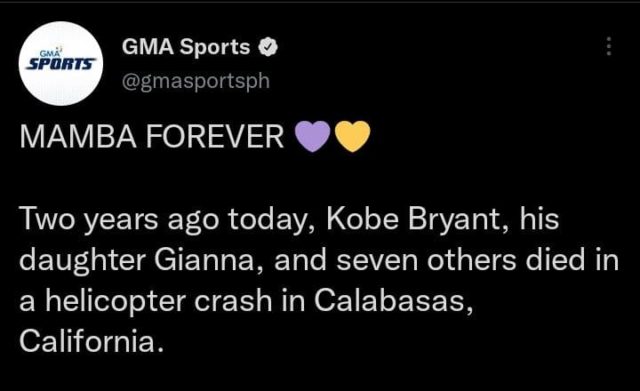
Task: Open the GMA Sports profile avatar
Action: pos(61,63)
